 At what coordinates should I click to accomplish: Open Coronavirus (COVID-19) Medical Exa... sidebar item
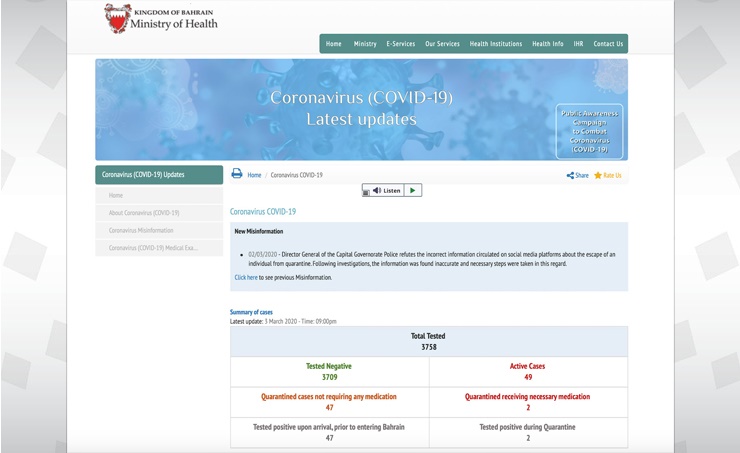(153, 247)
